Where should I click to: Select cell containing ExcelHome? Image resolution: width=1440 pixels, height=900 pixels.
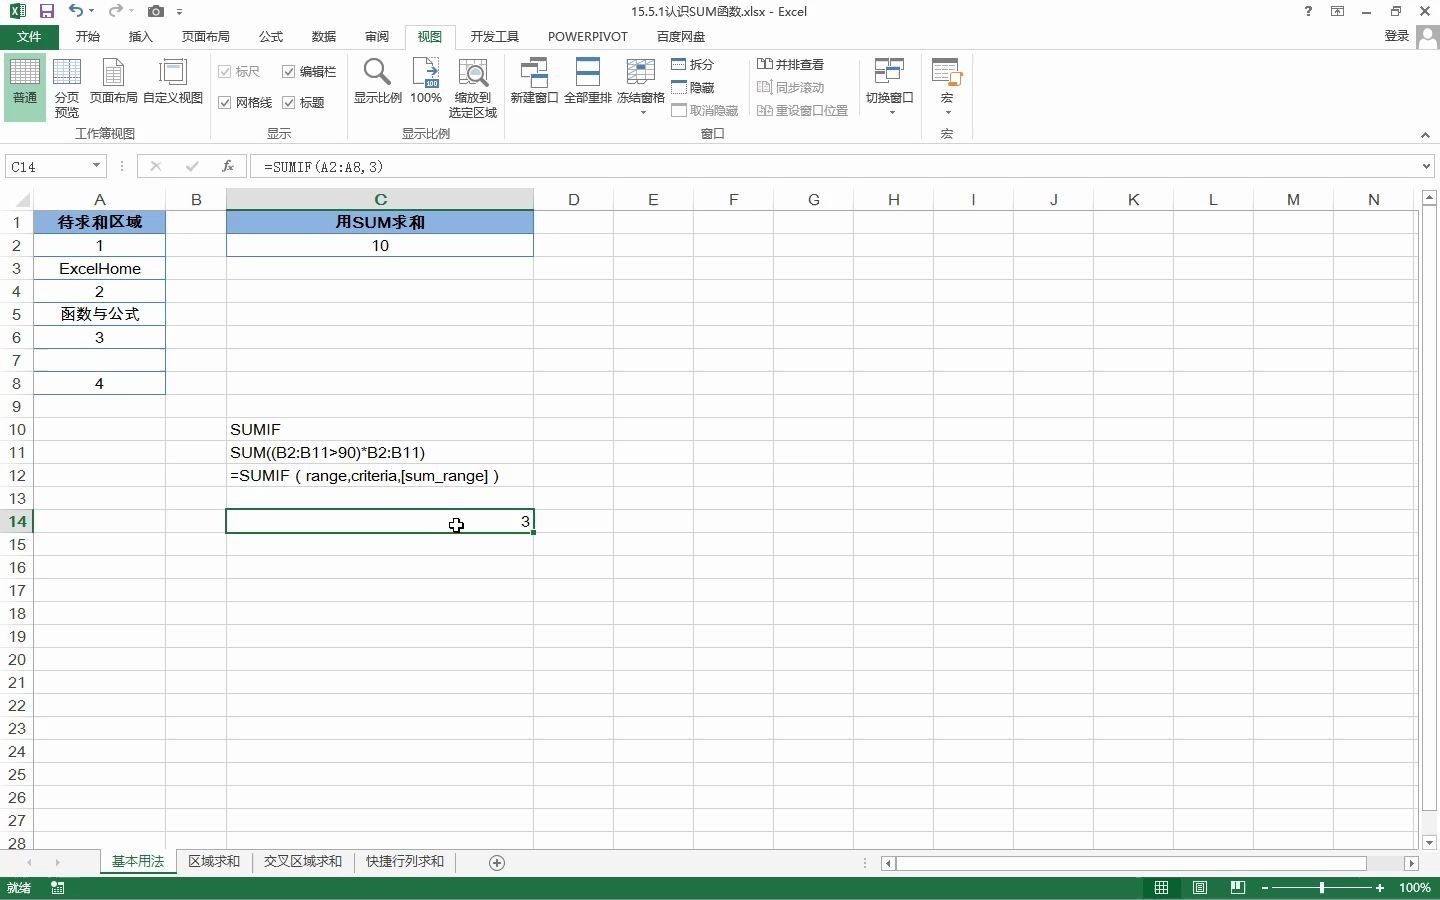click(99, 268)
